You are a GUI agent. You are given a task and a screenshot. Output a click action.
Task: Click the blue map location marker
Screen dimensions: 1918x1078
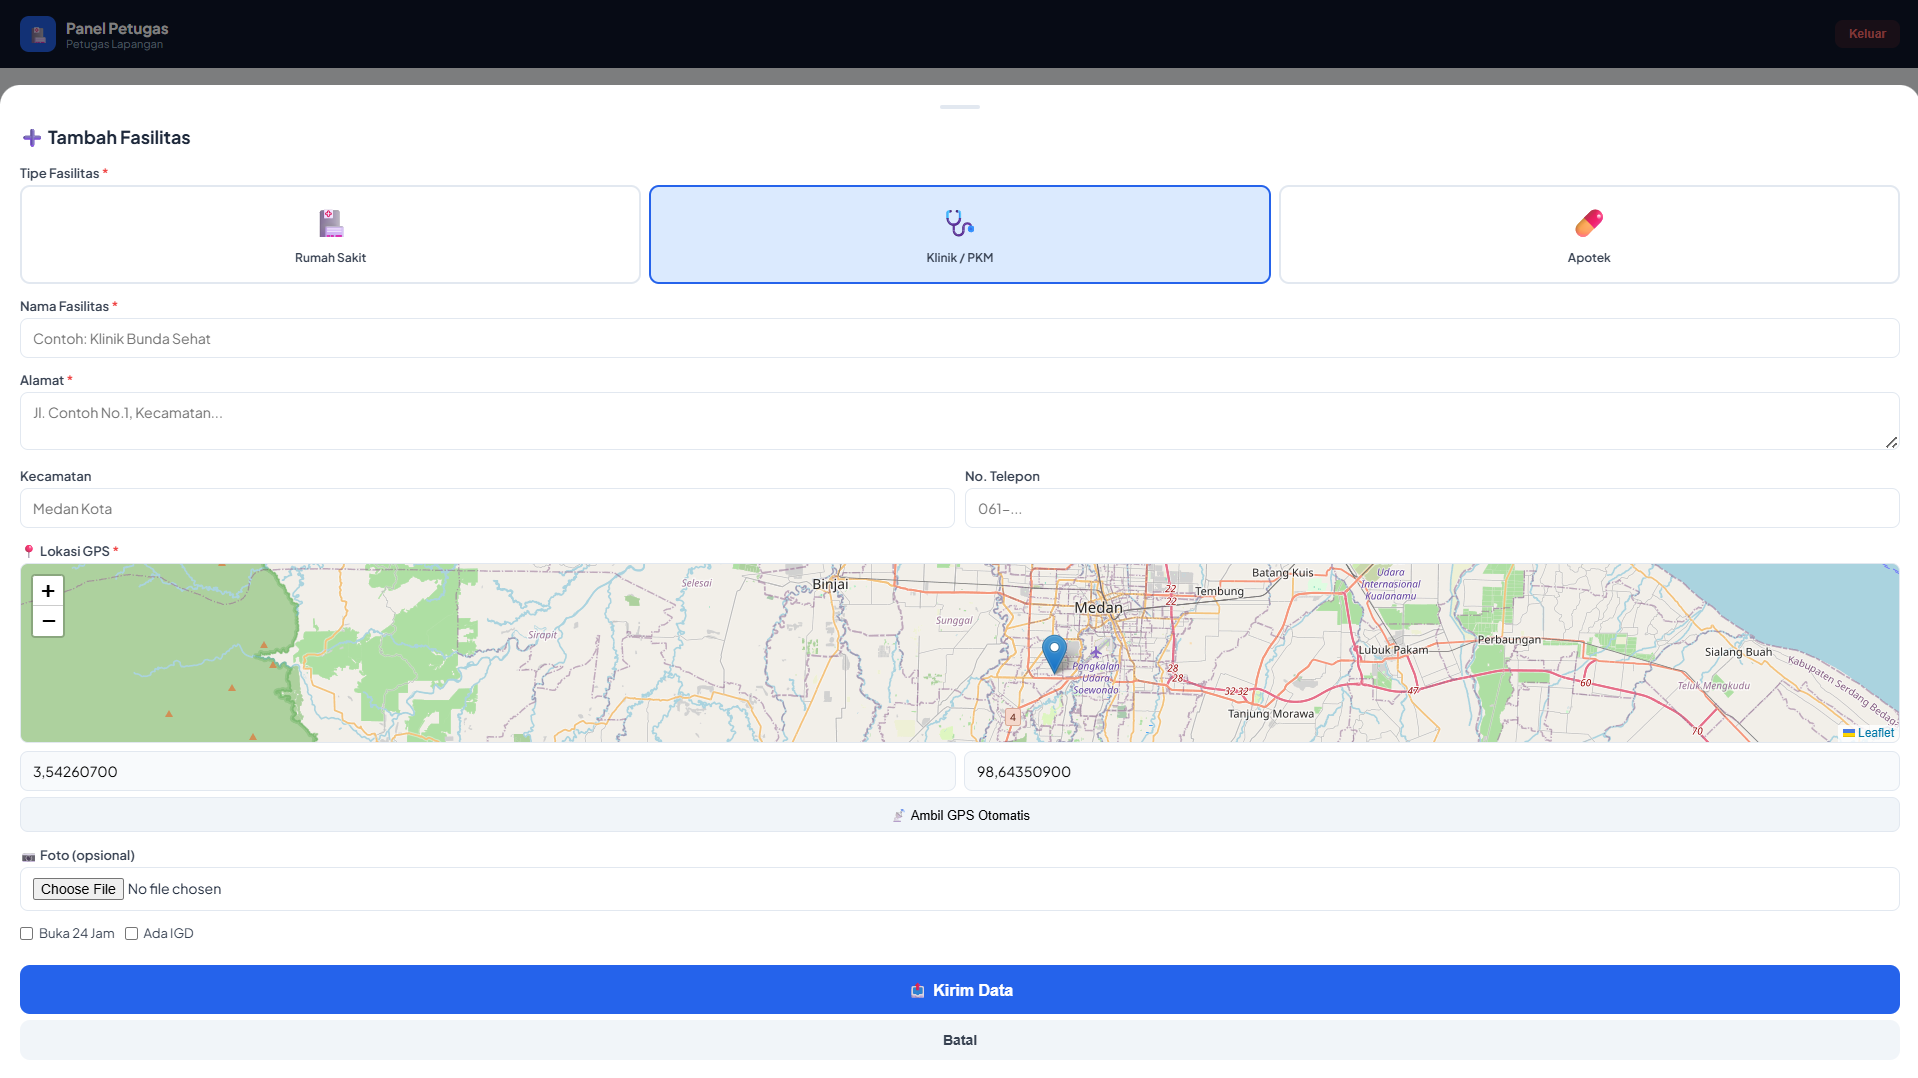coord(1054,654)
